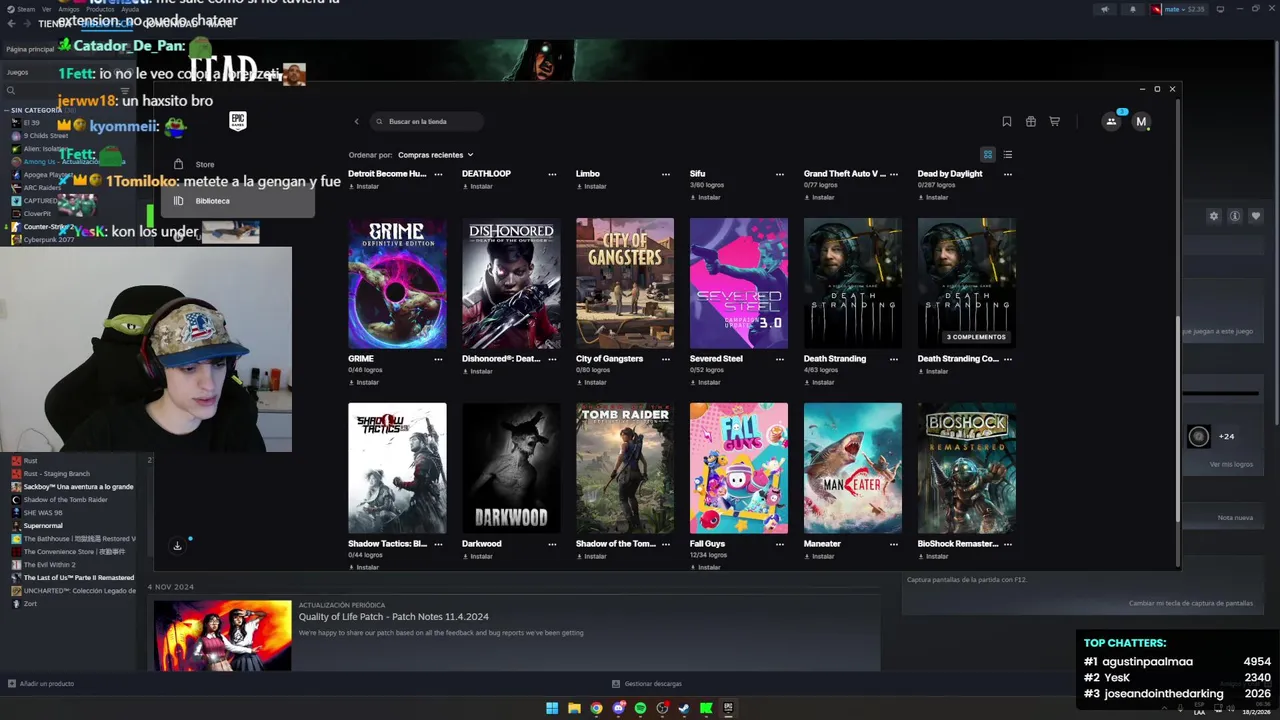Open the Shadow Tactics cover art
This screenshot has width=1280, height=720.
(x=397, y=468)
